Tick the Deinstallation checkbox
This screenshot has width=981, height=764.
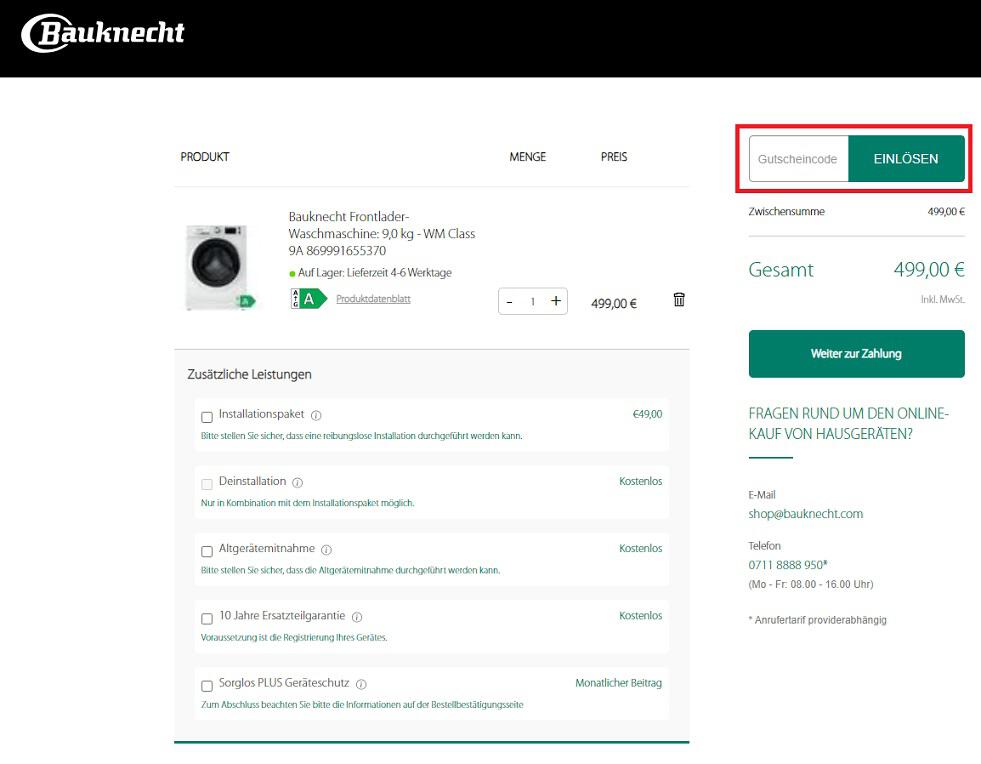click(x=207, y=484)
